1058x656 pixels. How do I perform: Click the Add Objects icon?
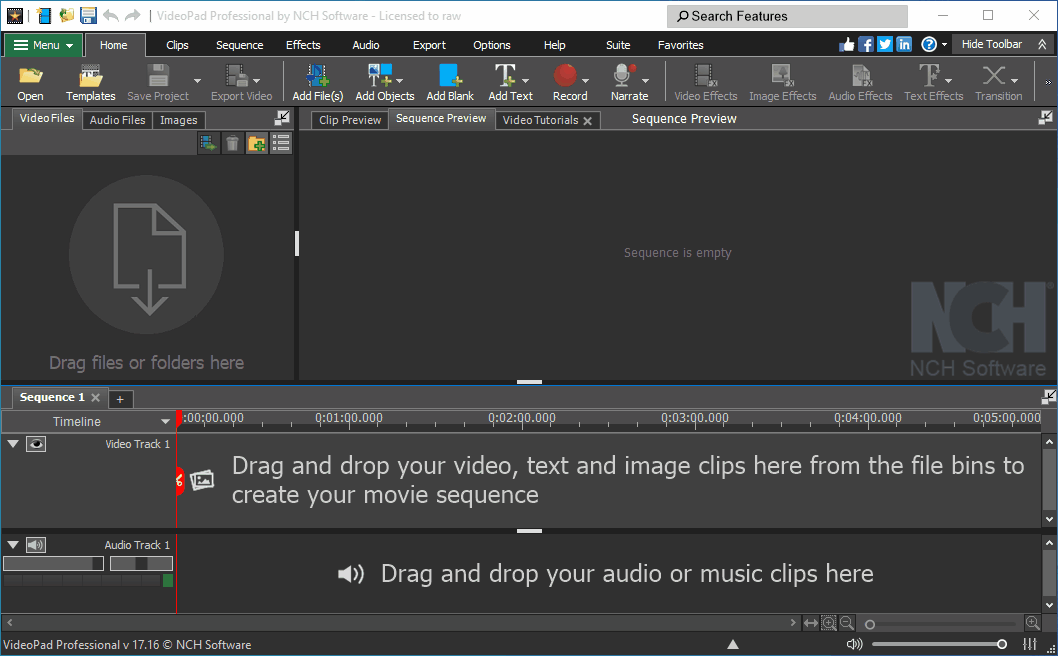pyautogui.click(x=379, y=75)
